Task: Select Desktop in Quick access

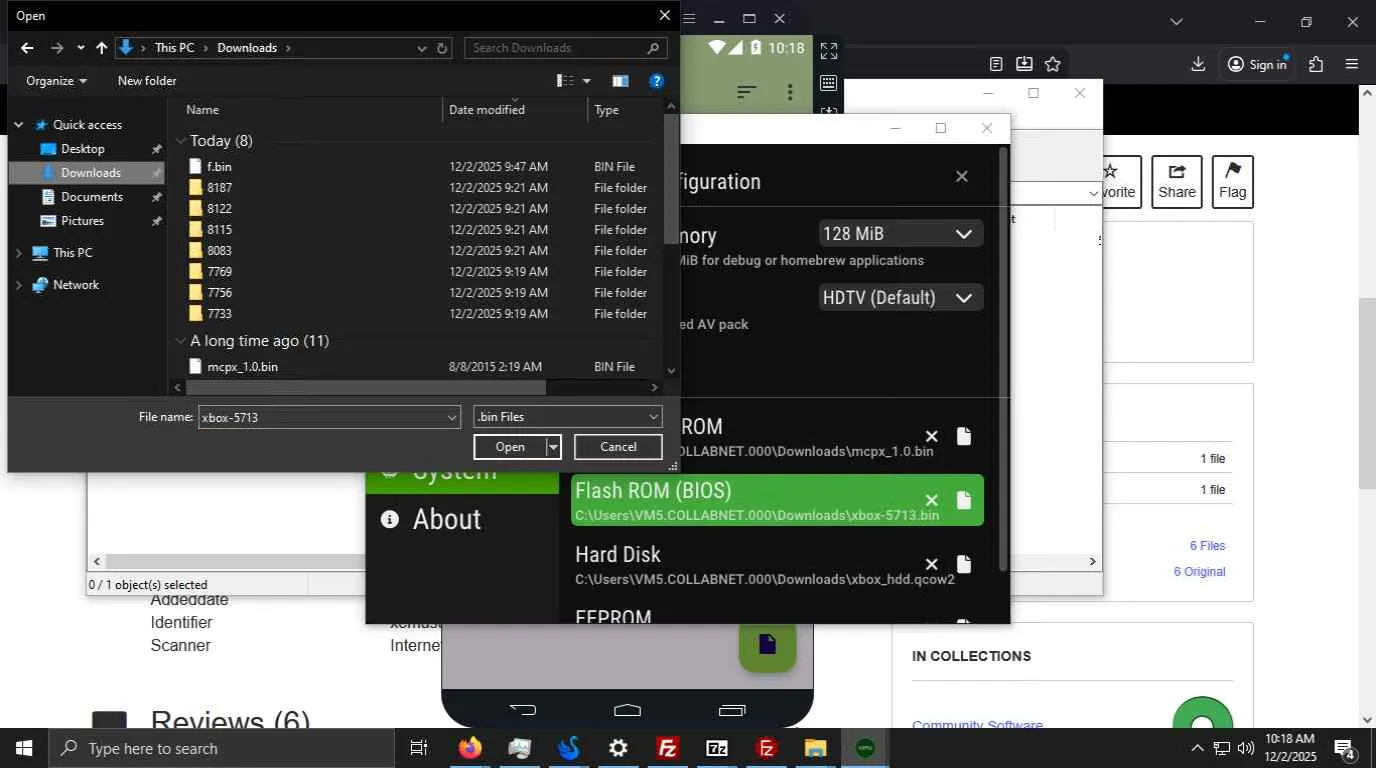Action: [82, 149]
